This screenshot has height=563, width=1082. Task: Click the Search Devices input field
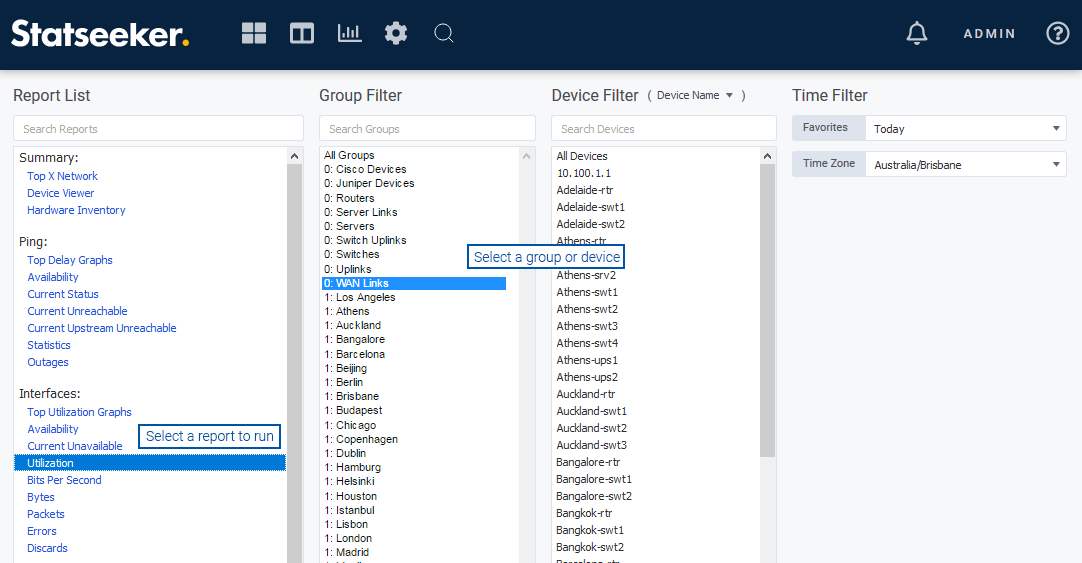pos(663,129)
